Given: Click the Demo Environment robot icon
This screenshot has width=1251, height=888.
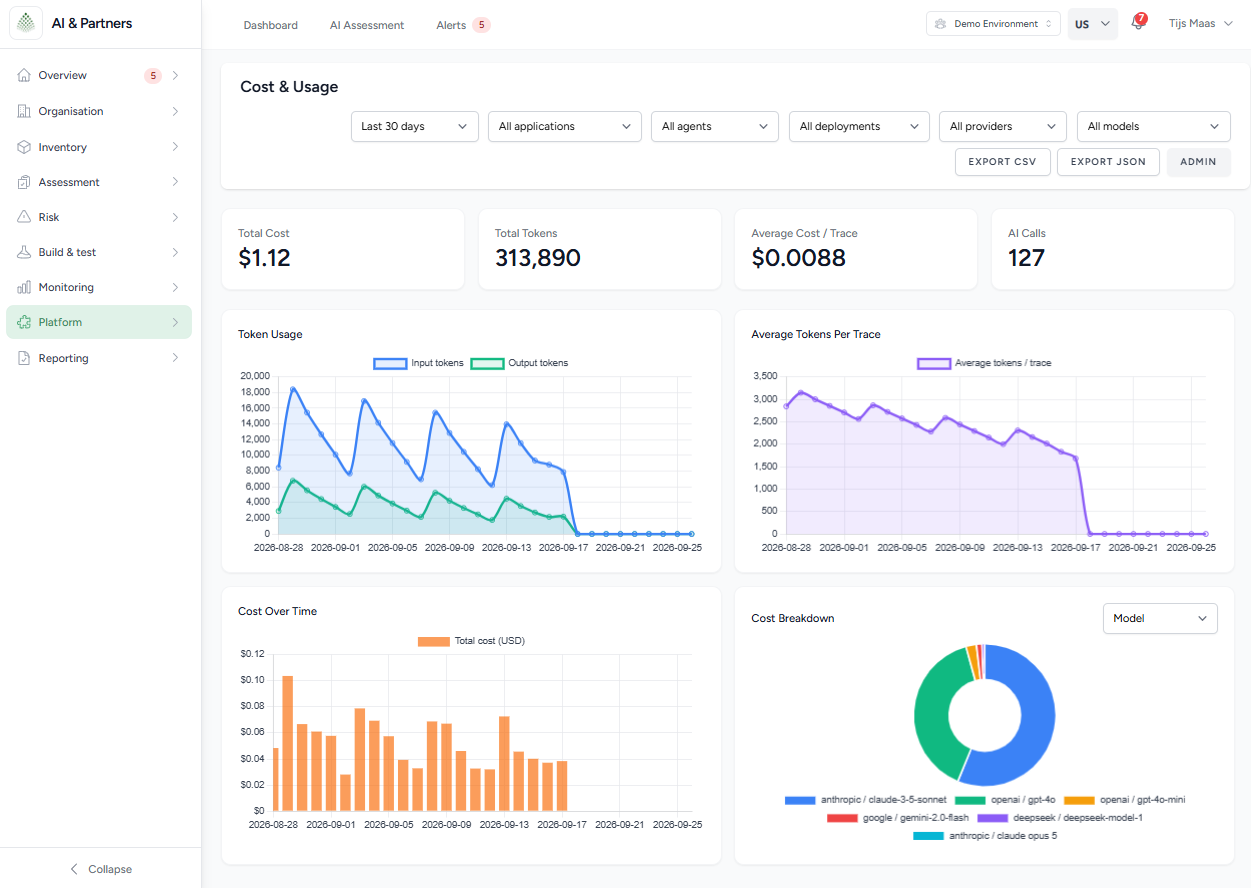Looking at the screenshot, I should tap(940, 24).
